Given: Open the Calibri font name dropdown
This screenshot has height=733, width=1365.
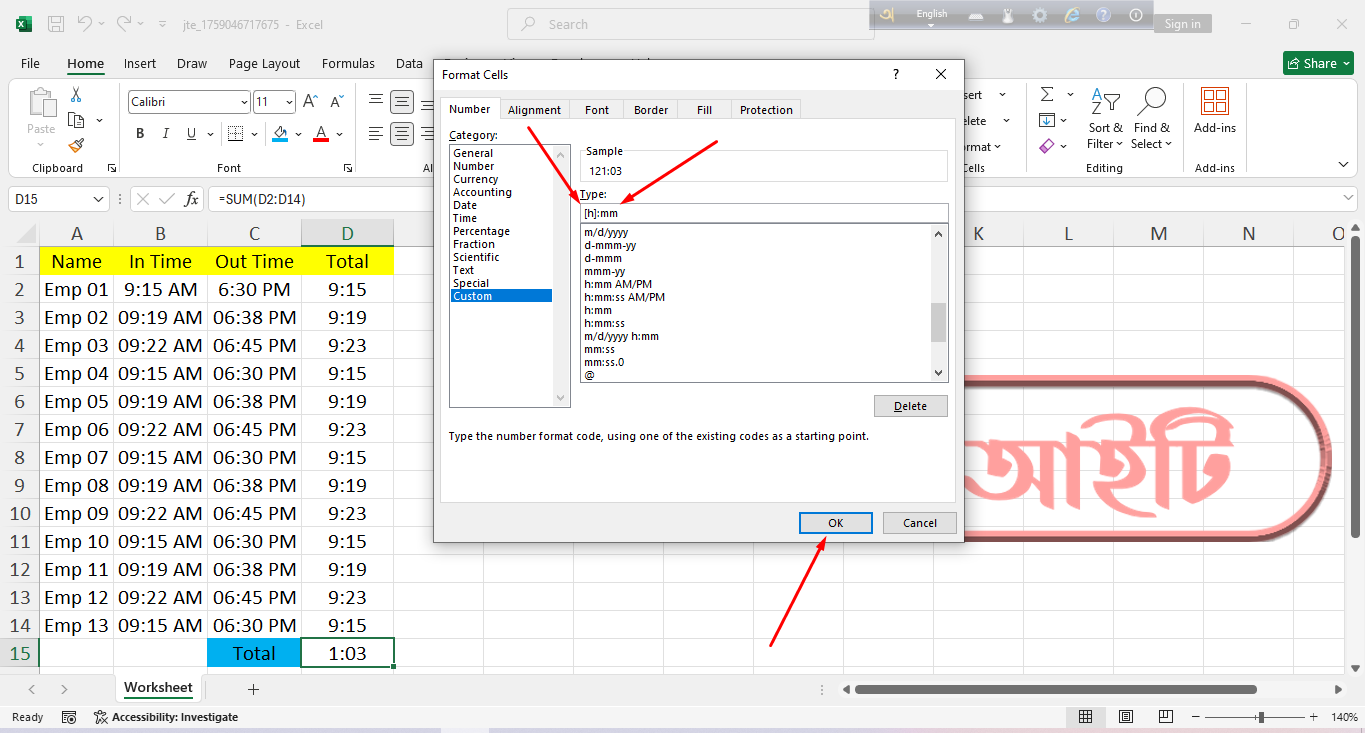Looking at the screenshot, I should 244,102.
